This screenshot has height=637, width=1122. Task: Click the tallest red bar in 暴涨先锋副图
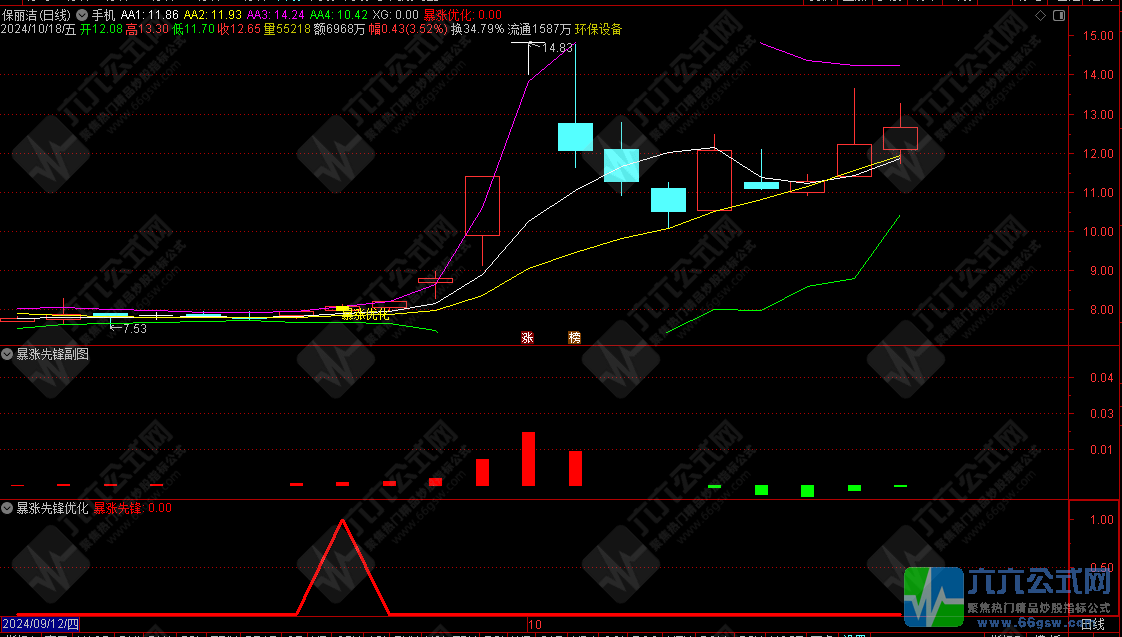tap(528, 458)
